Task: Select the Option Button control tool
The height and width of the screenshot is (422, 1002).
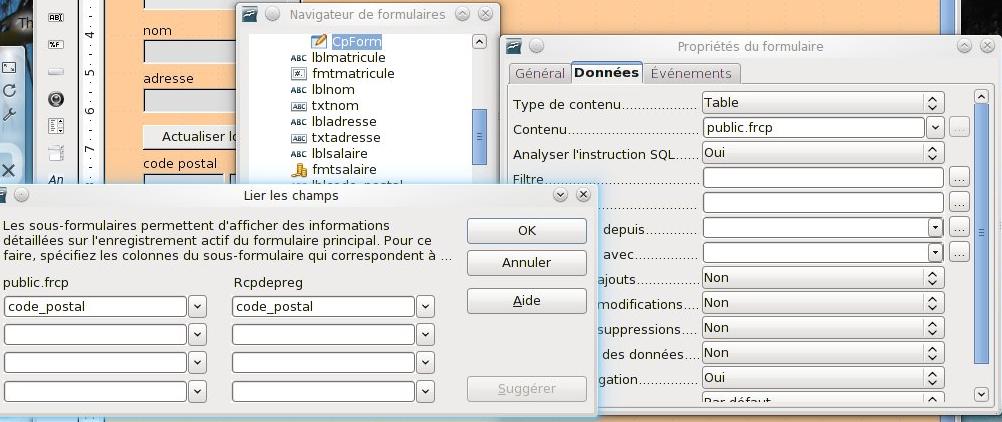Action: click(56, 99)
